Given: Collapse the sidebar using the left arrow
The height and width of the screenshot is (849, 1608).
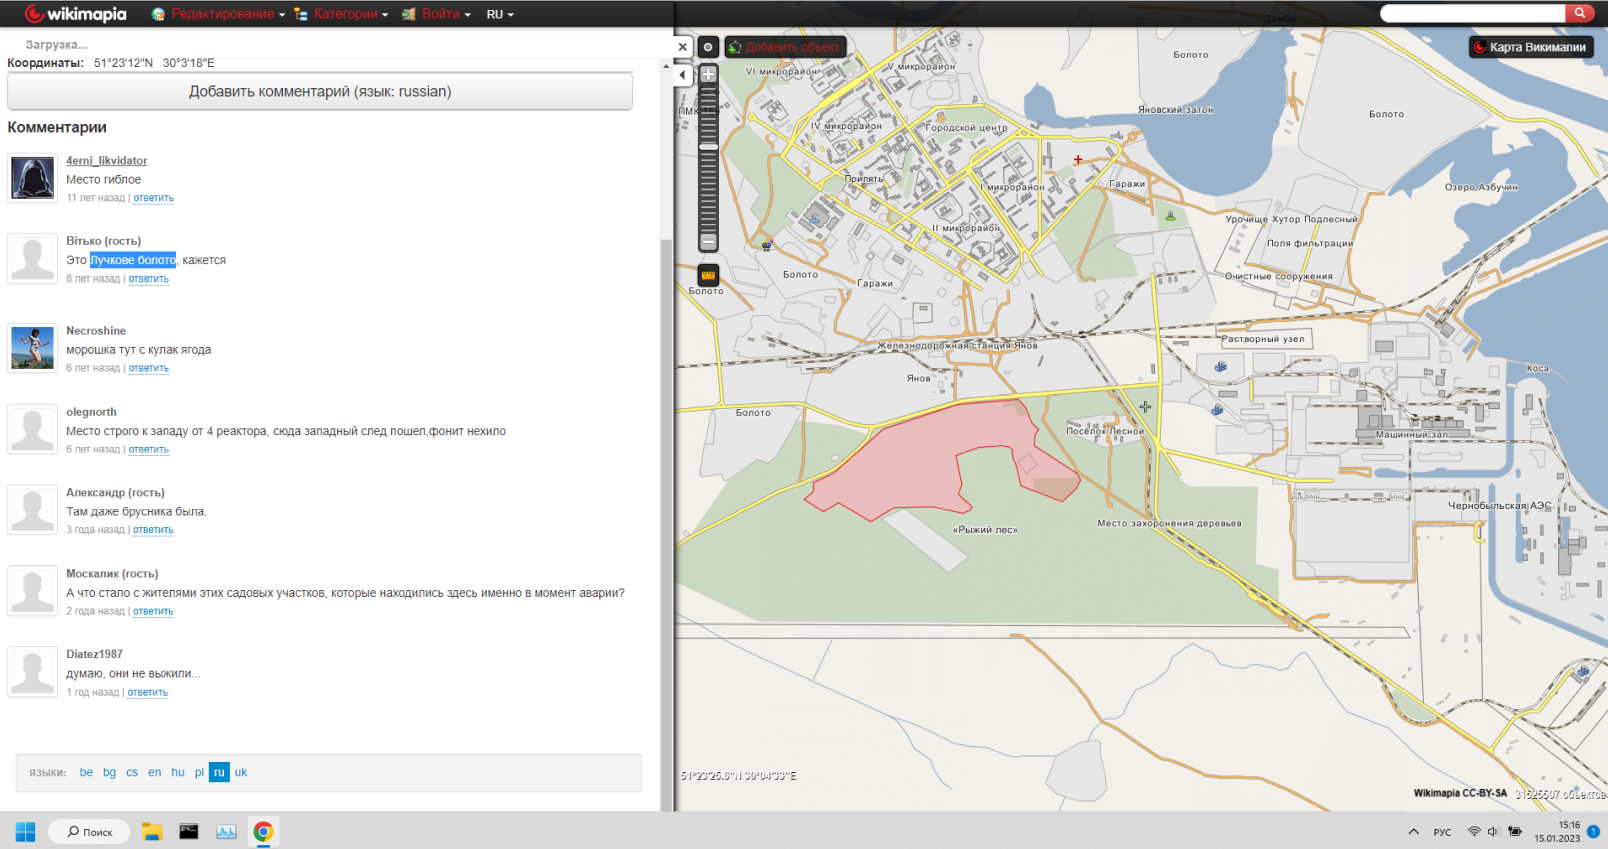Looking at the screenshot, I should point(682,75).
